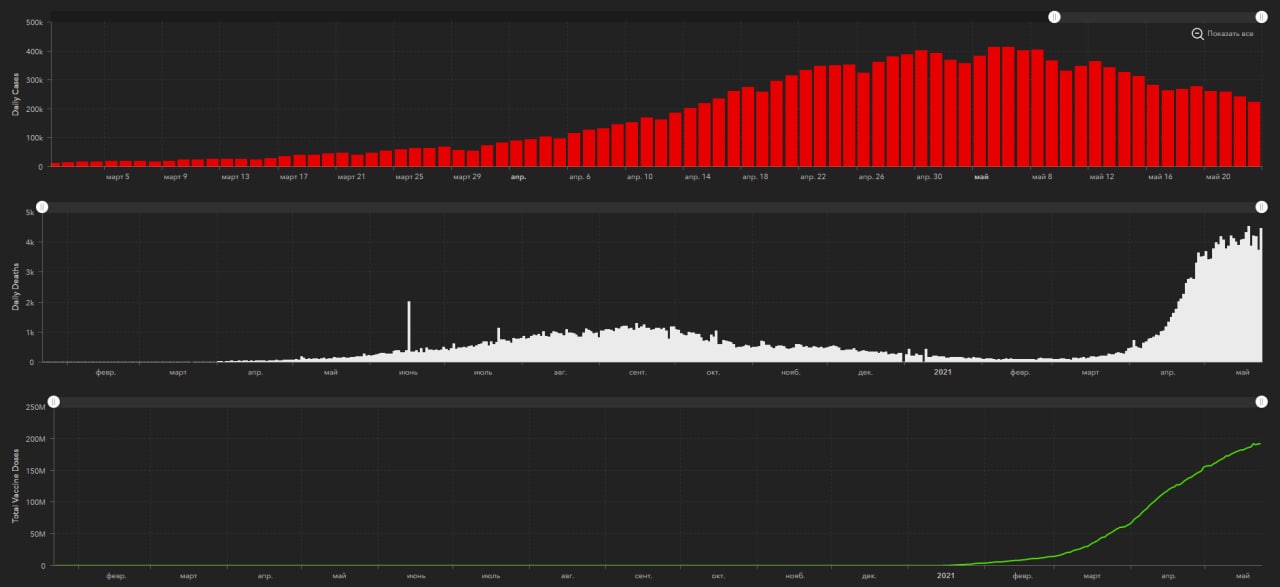Click the 'март 29' date label
The height and width of the screenshot is (587, 1280).
(x=467, y=177)
